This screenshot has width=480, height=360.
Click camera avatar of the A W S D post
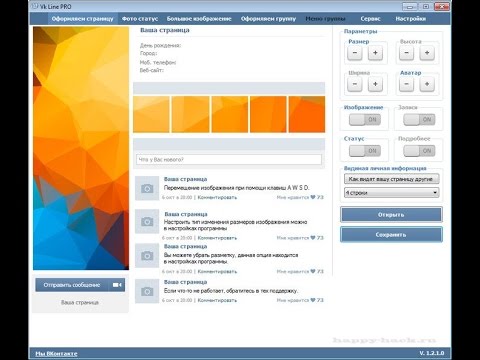pos(147,188)
